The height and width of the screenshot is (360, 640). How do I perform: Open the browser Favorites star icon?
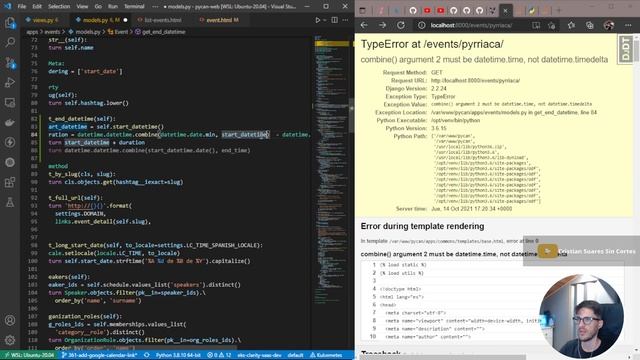click(571, 25)
